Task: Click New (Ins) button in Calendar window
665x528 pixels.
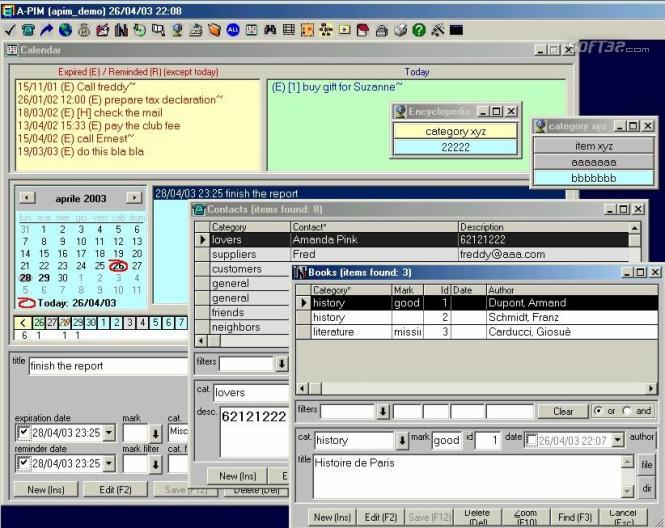Action: (x=46, y=489)
